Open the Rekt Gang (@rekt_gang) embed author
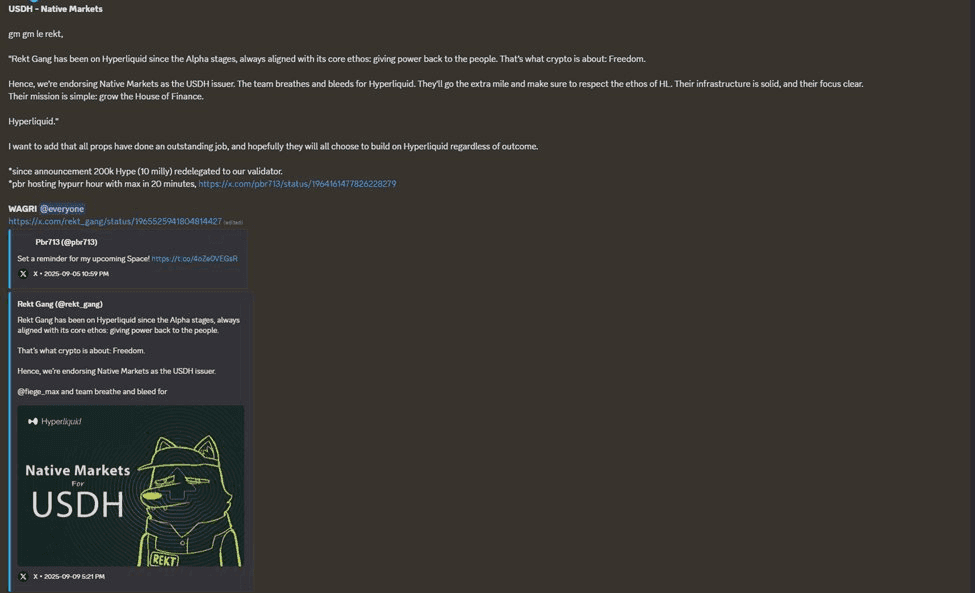 [60, 304]
